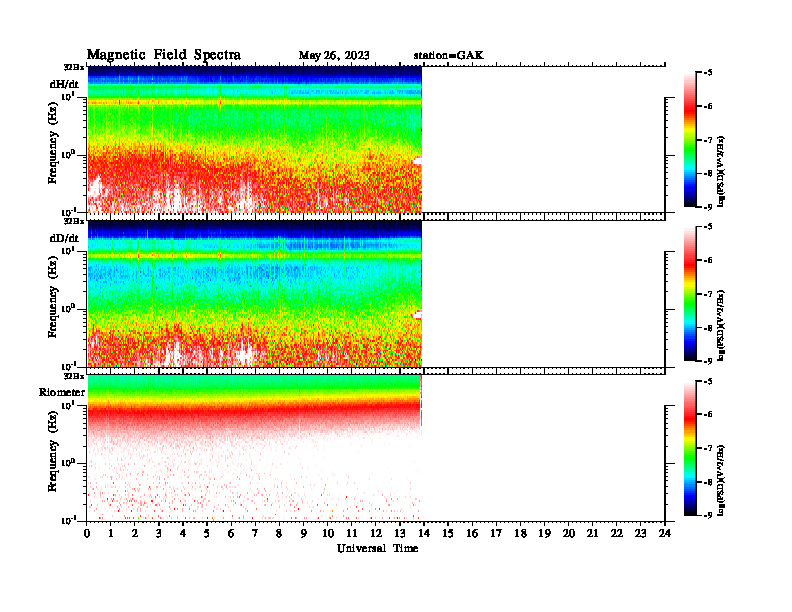Click hour '15' on the time axis
Screen dimensions: 792x612
point(448,534)
